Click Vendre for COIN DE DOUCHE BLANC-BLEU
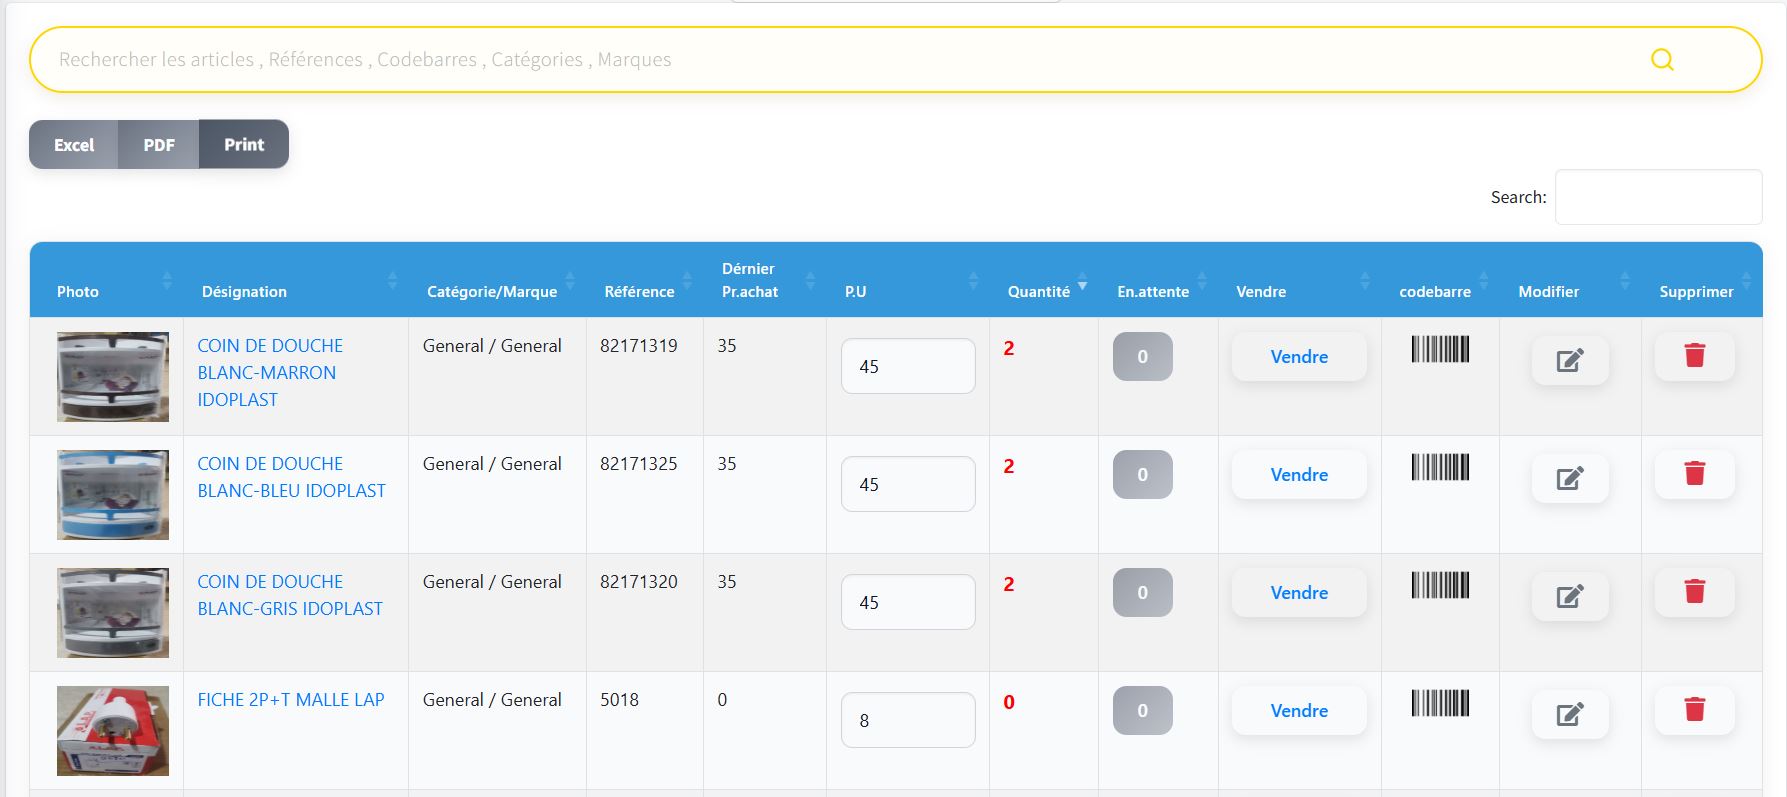The width and height of the screenshot is (1787, 797). (1298, 475)
